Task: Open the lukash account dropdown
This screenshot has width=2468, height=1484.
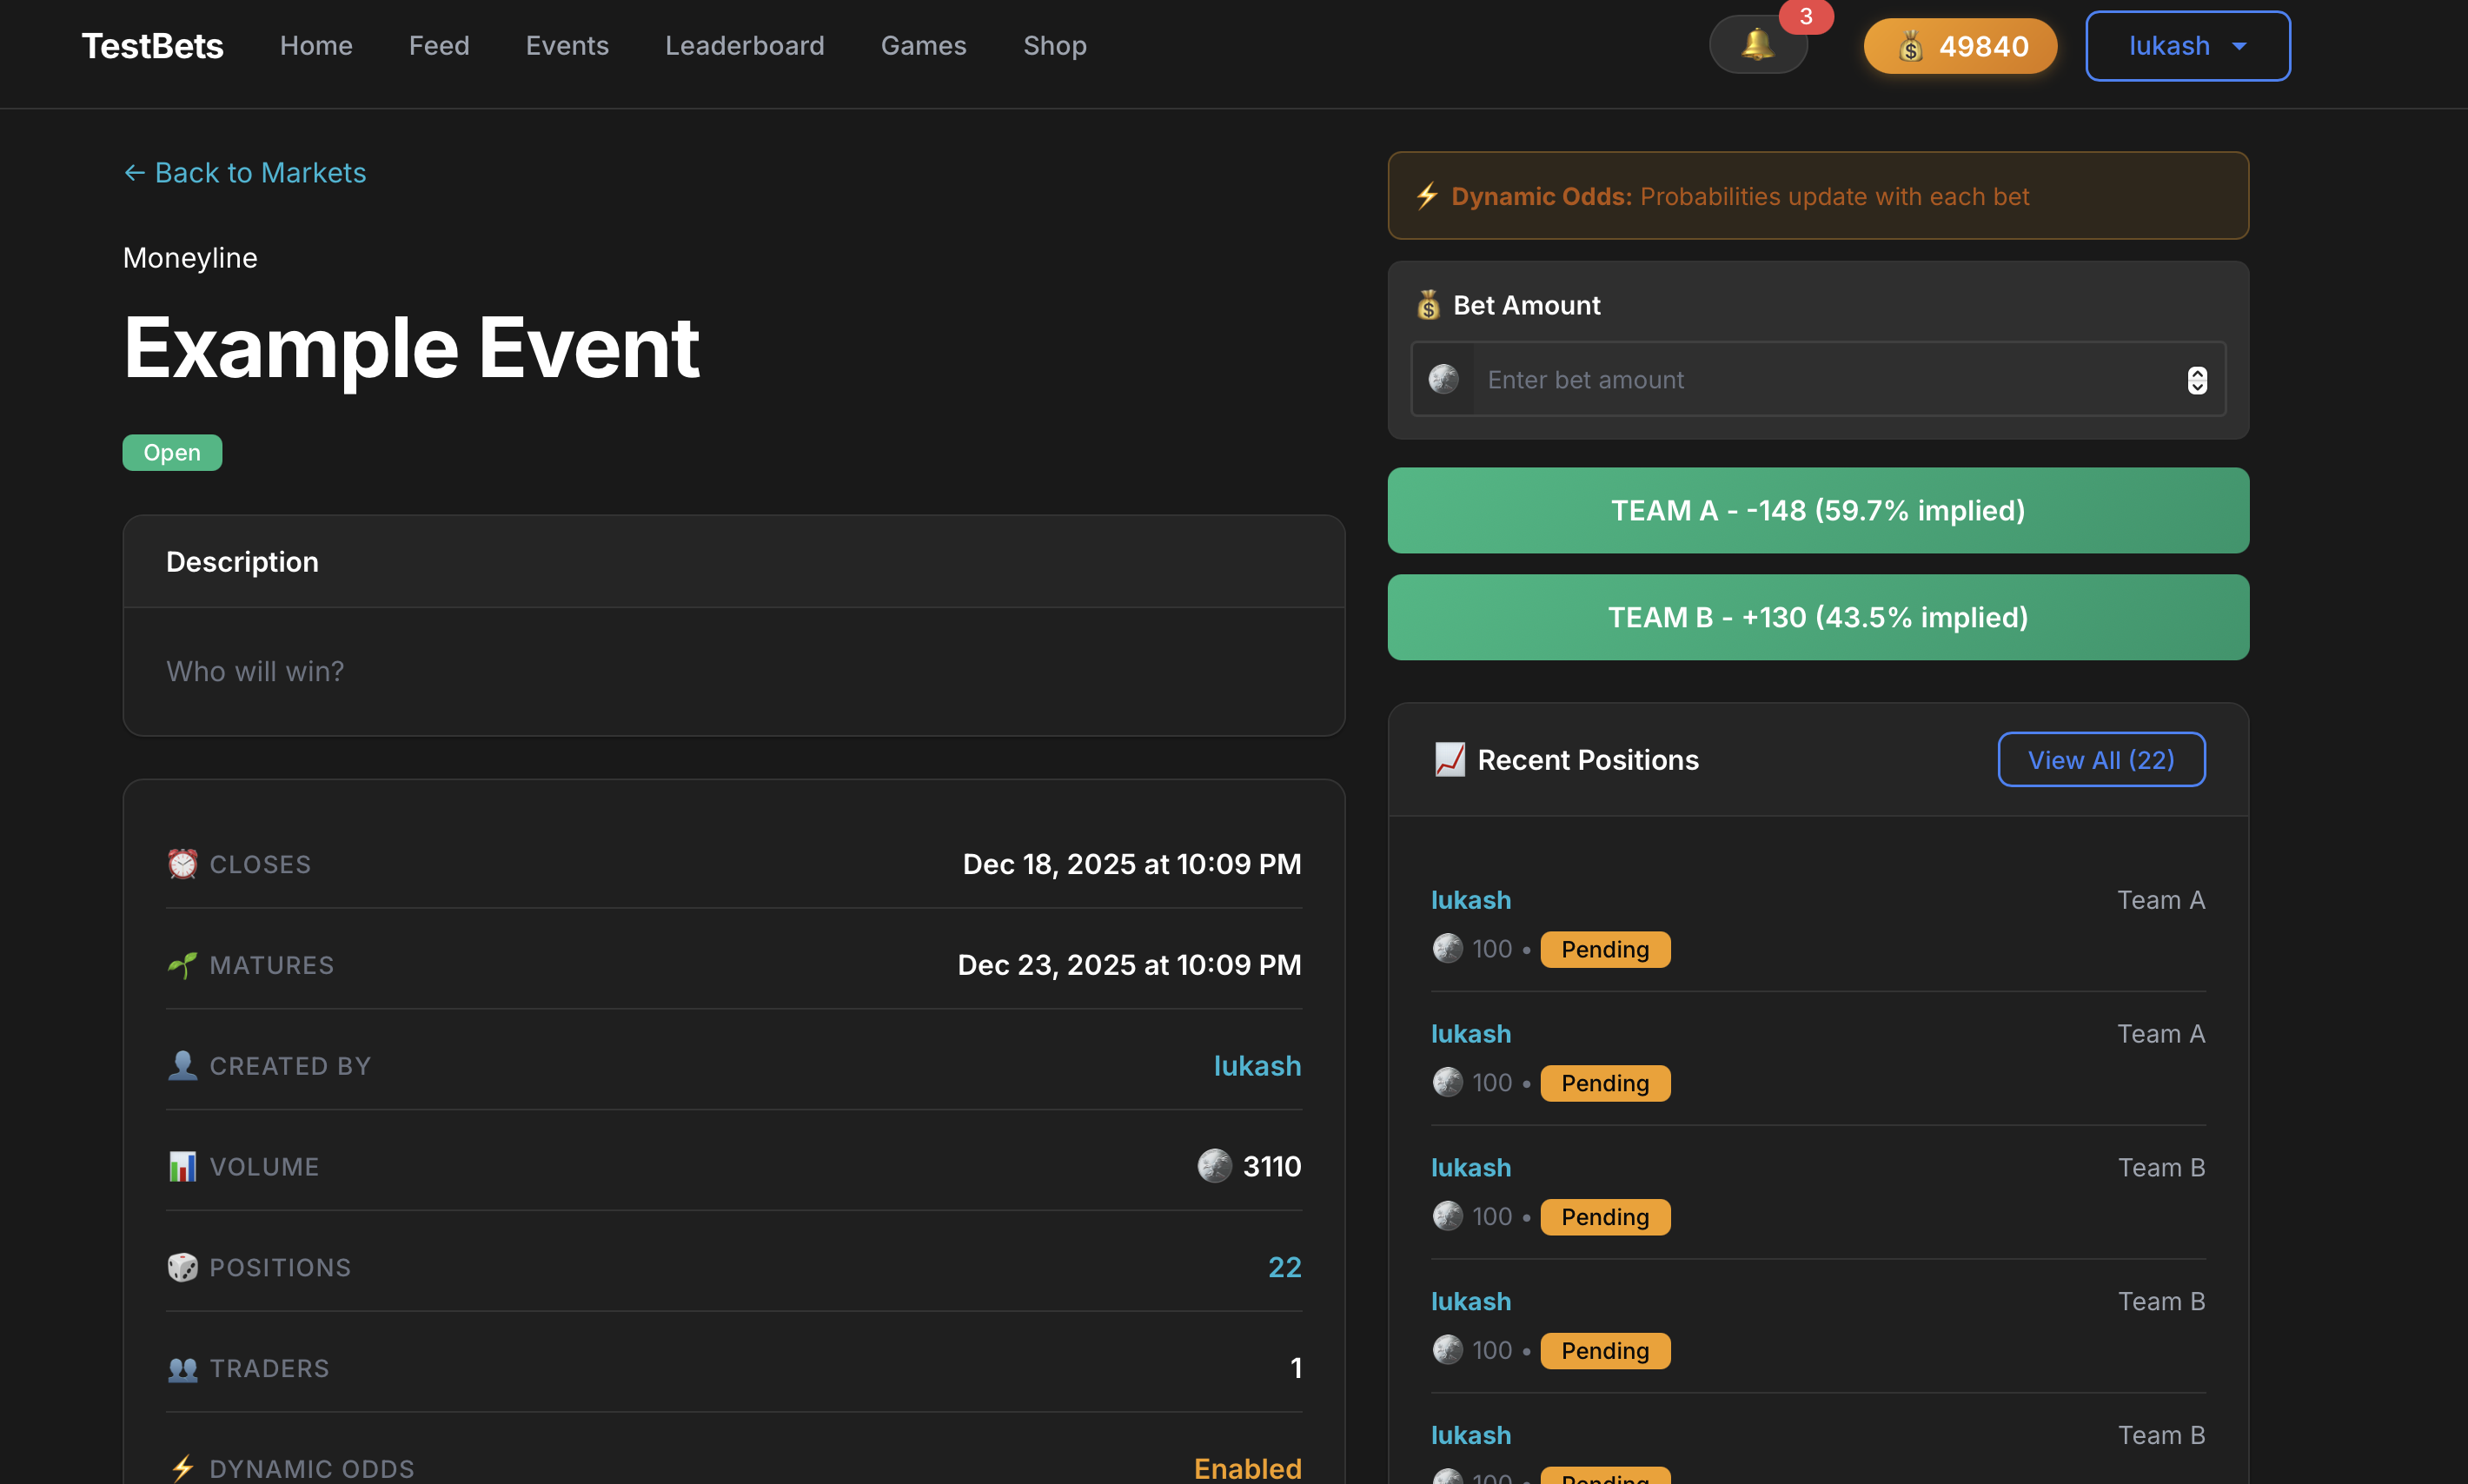Action: 2187,46
